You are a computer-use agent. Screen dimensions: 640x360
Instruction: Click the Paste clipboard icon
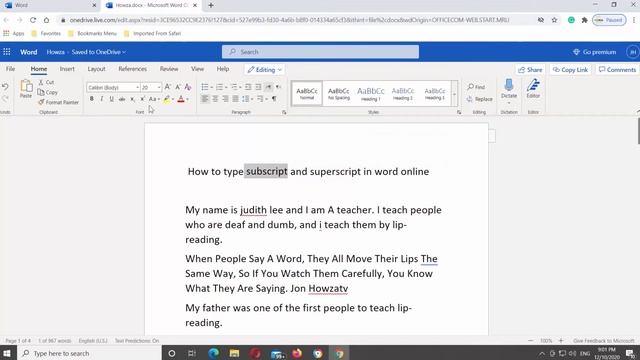pyautogui.click(x=26, y=89)
